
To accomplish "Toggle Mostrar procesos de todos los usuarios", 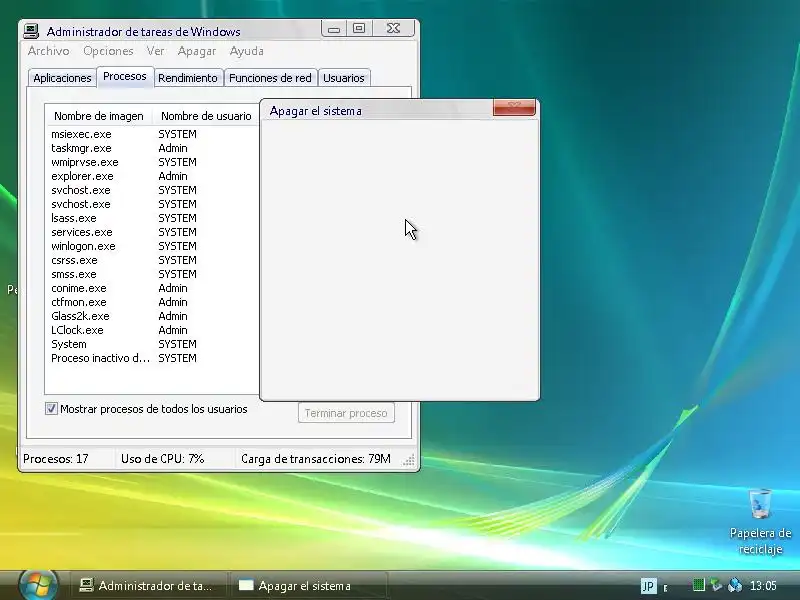I will point(51,409).
